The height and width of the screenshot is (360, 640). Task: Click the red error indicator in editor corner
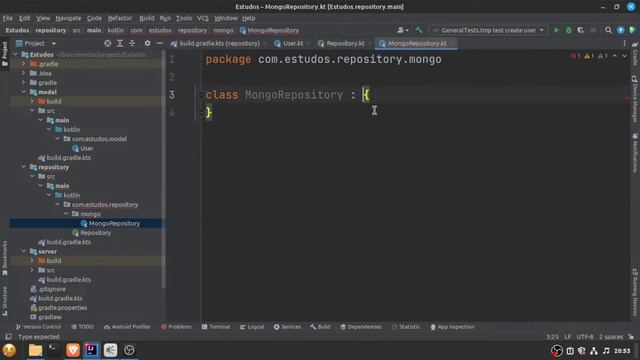coord(576,56)
